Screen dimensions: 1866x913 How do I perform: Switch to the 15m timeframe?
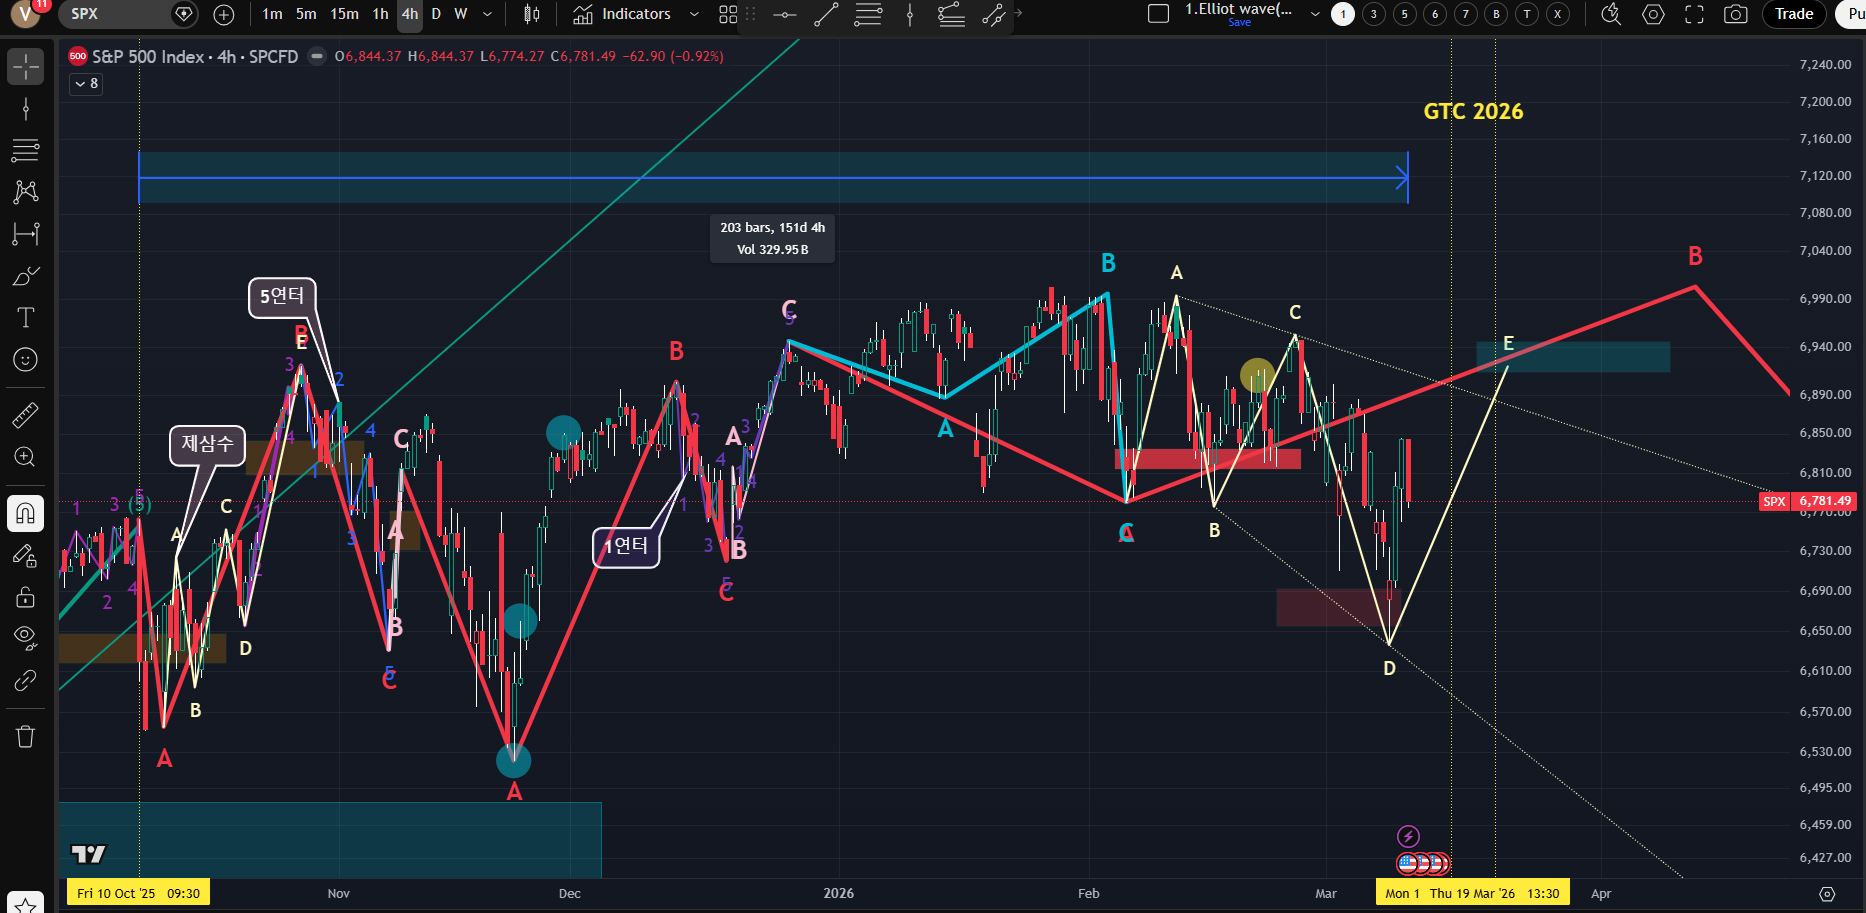point(345,14)
